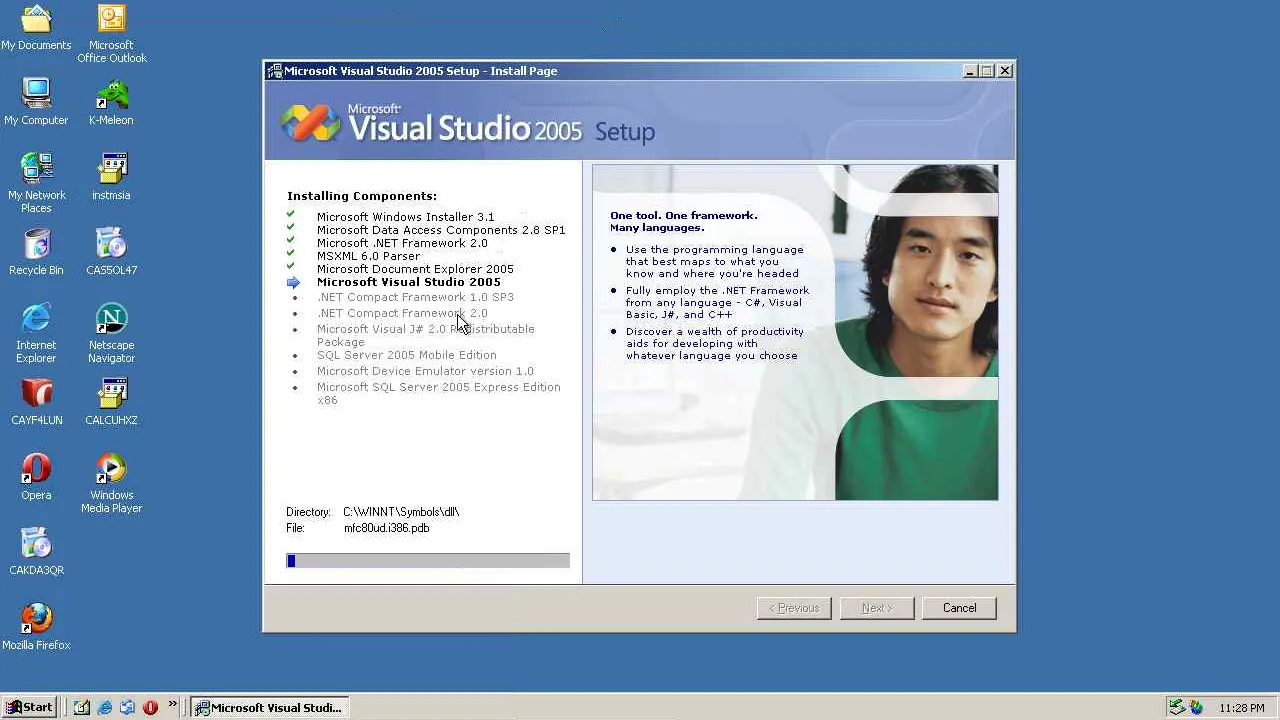Click the blue arrow beside Microsoft Visual Studio 2005
Screen dimensions: 1280x720
click(x=293, y=283)
